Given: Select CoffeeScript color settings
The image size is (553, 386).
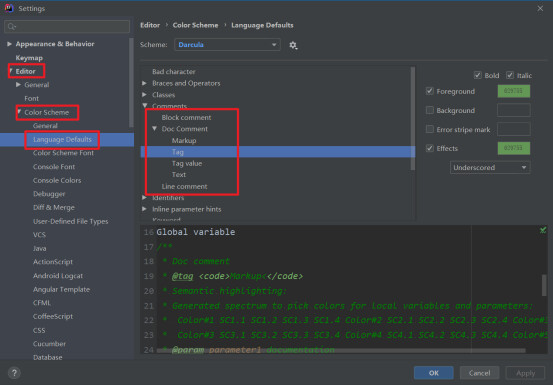Looking at the screenshot, I should [x=53, y=316].
